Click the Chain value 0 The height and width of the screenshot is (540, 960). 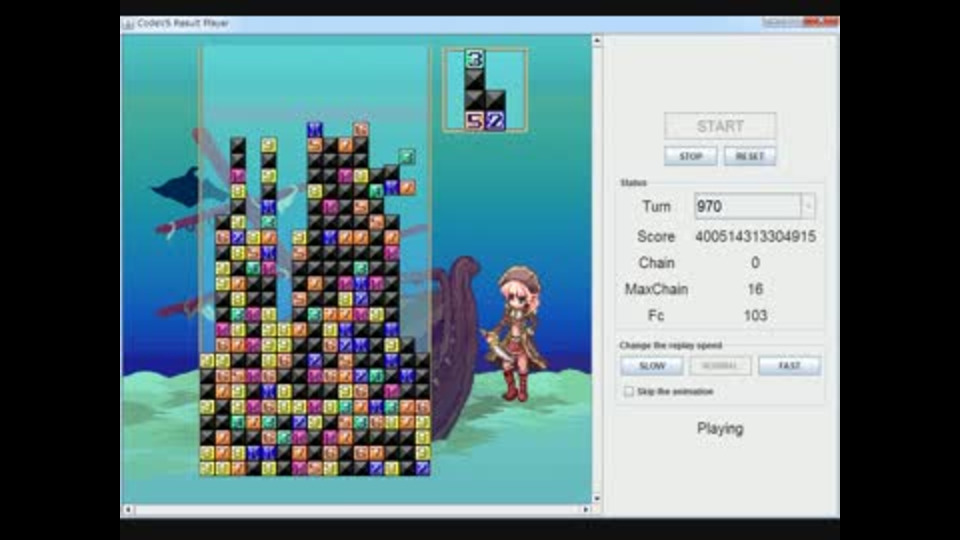click(x=755, y=263)
